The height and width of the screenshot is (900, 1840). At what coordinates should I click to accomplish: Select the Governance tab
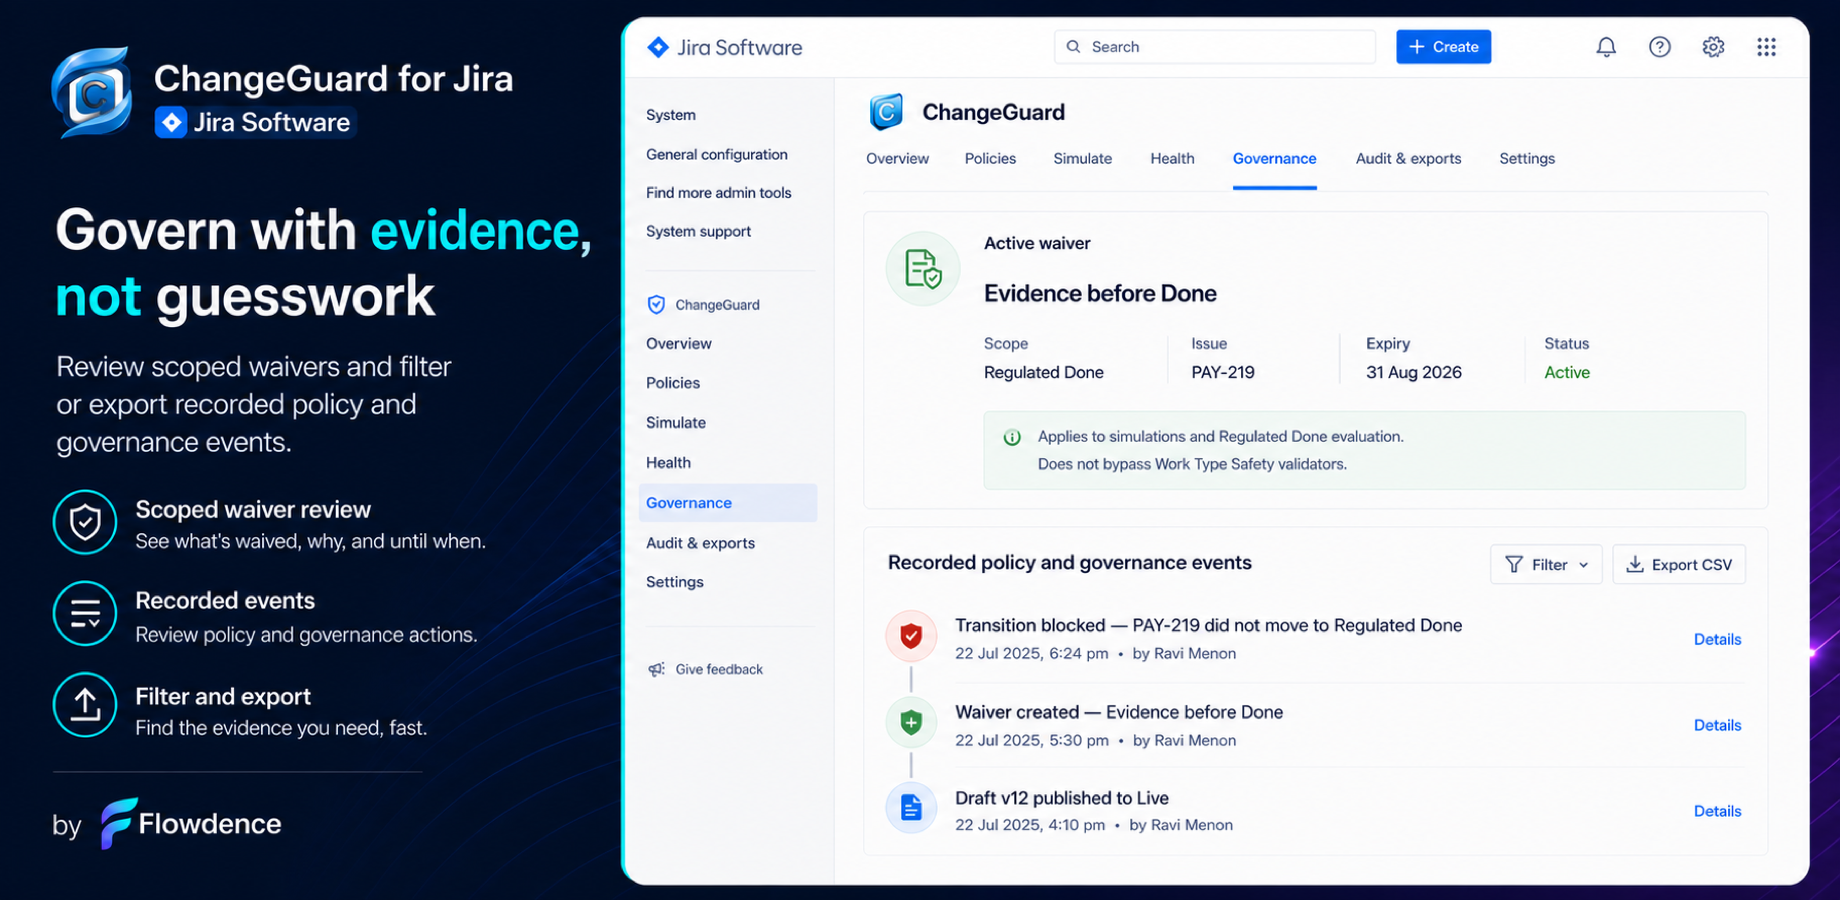click(1274, 159)
